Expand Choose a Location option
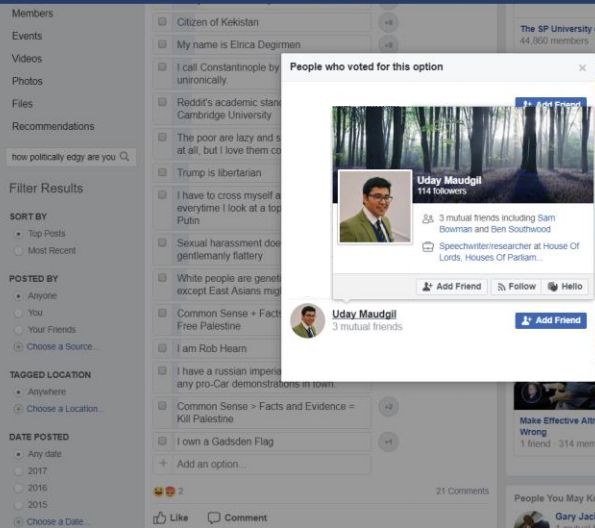 [x=62, y=409]
